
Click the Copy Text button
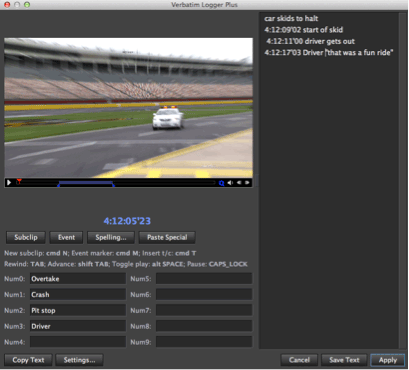pyautogui.click(x=28, y=360)
